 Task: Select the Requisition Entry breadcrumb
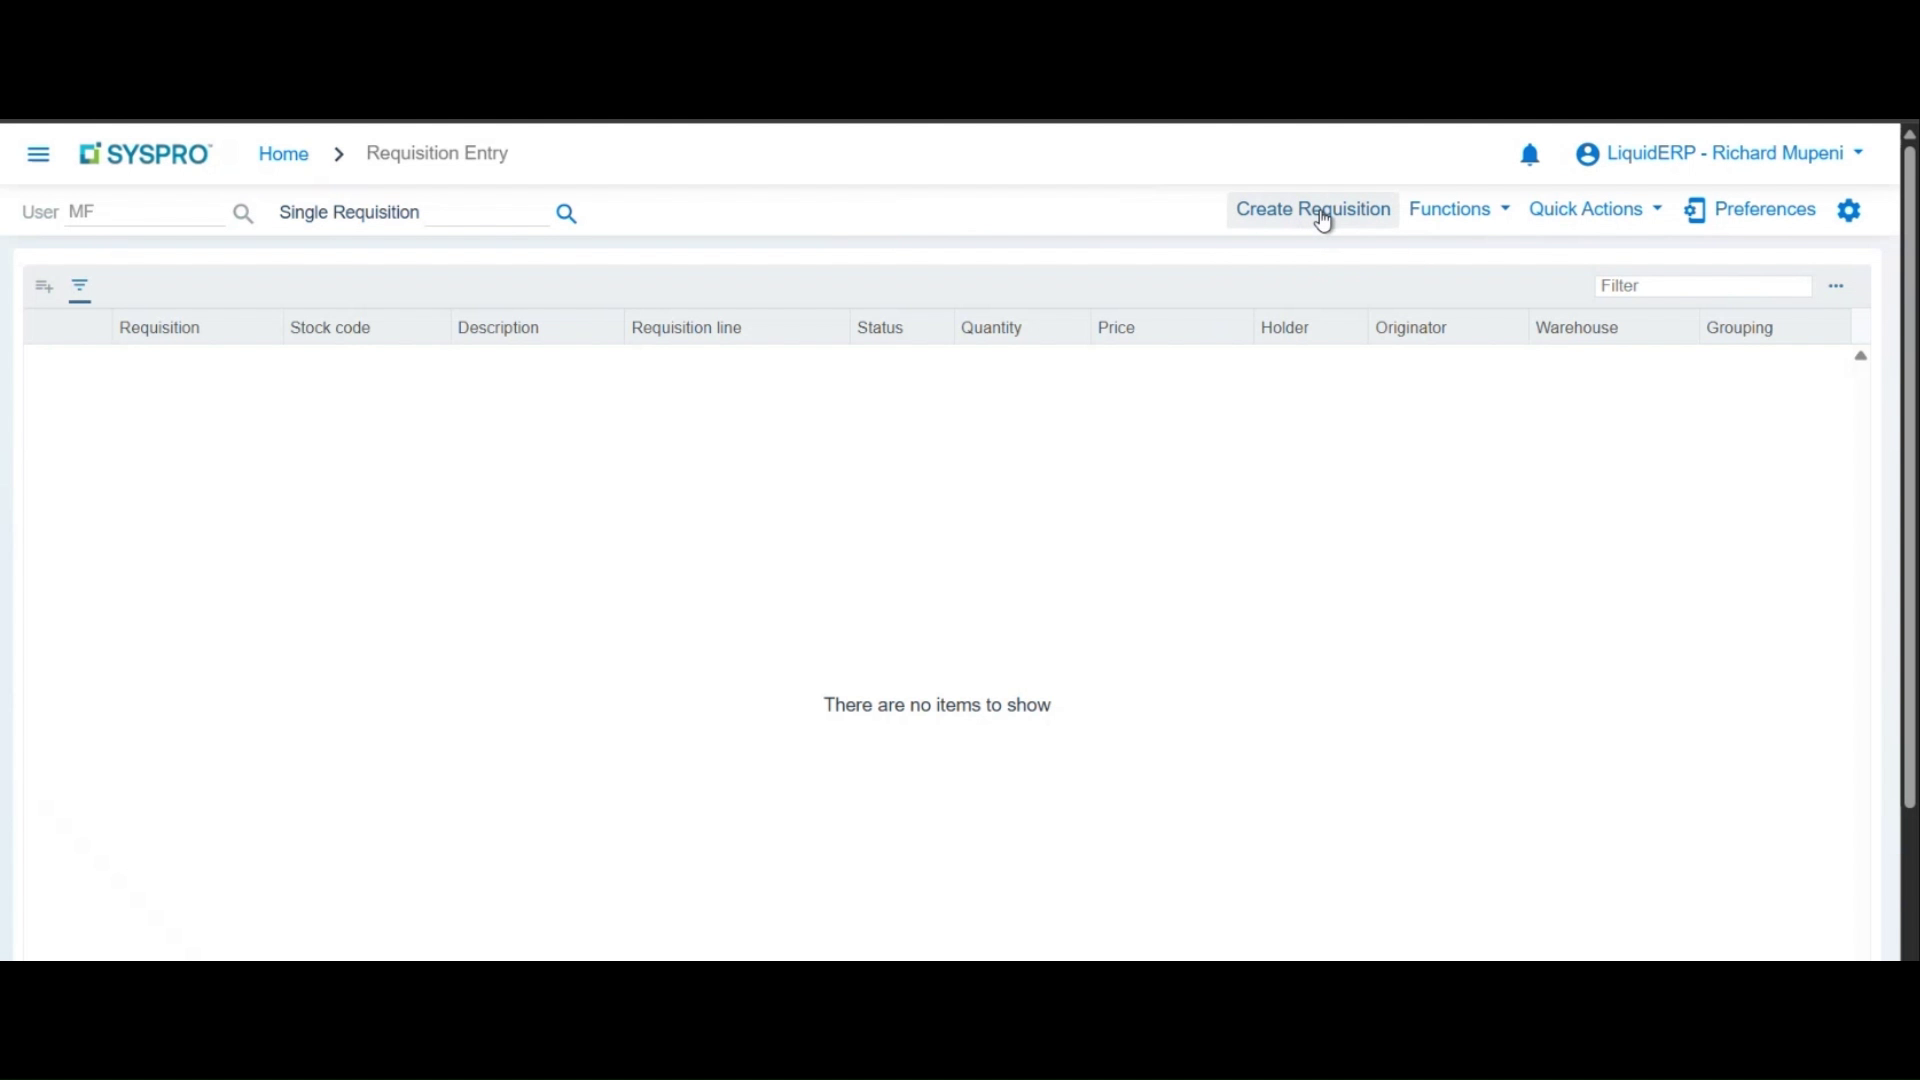tap(437, 153)
